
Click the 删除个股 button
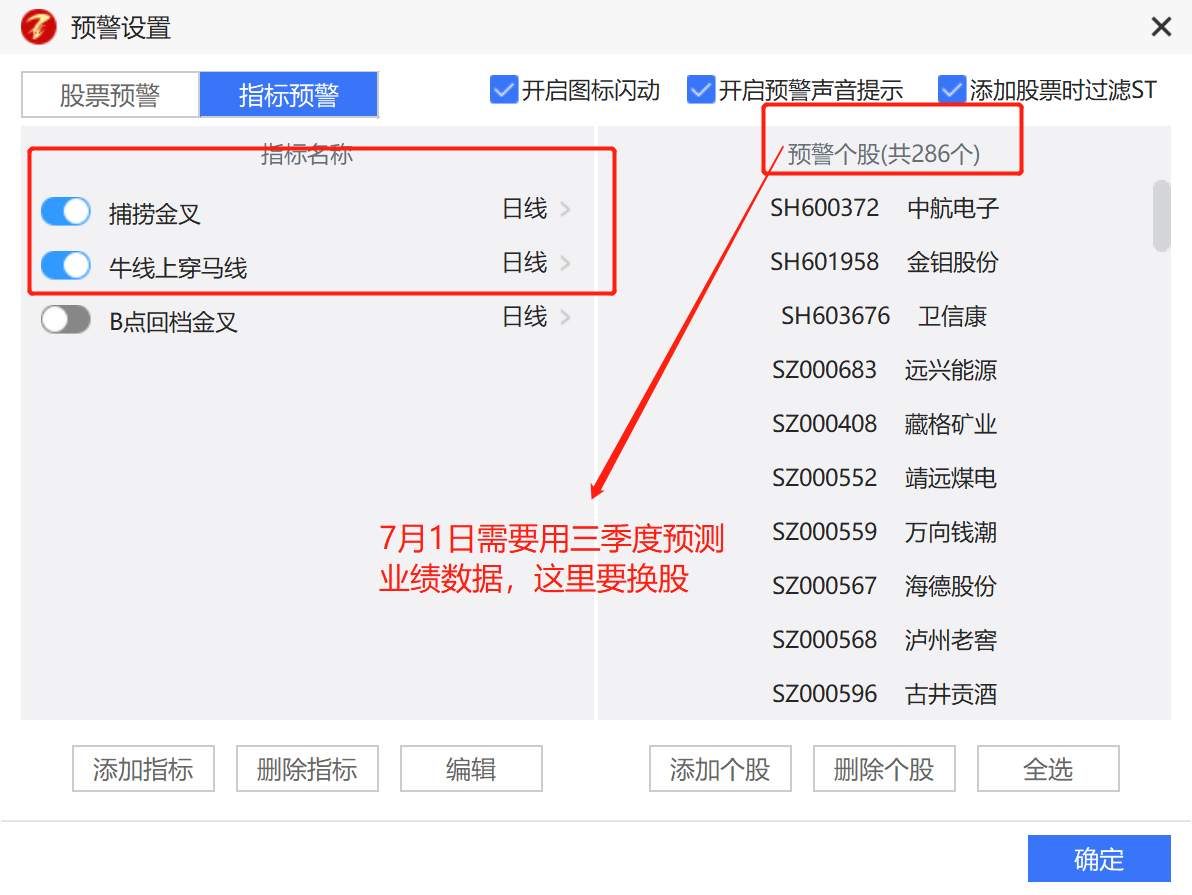[884, 769]
